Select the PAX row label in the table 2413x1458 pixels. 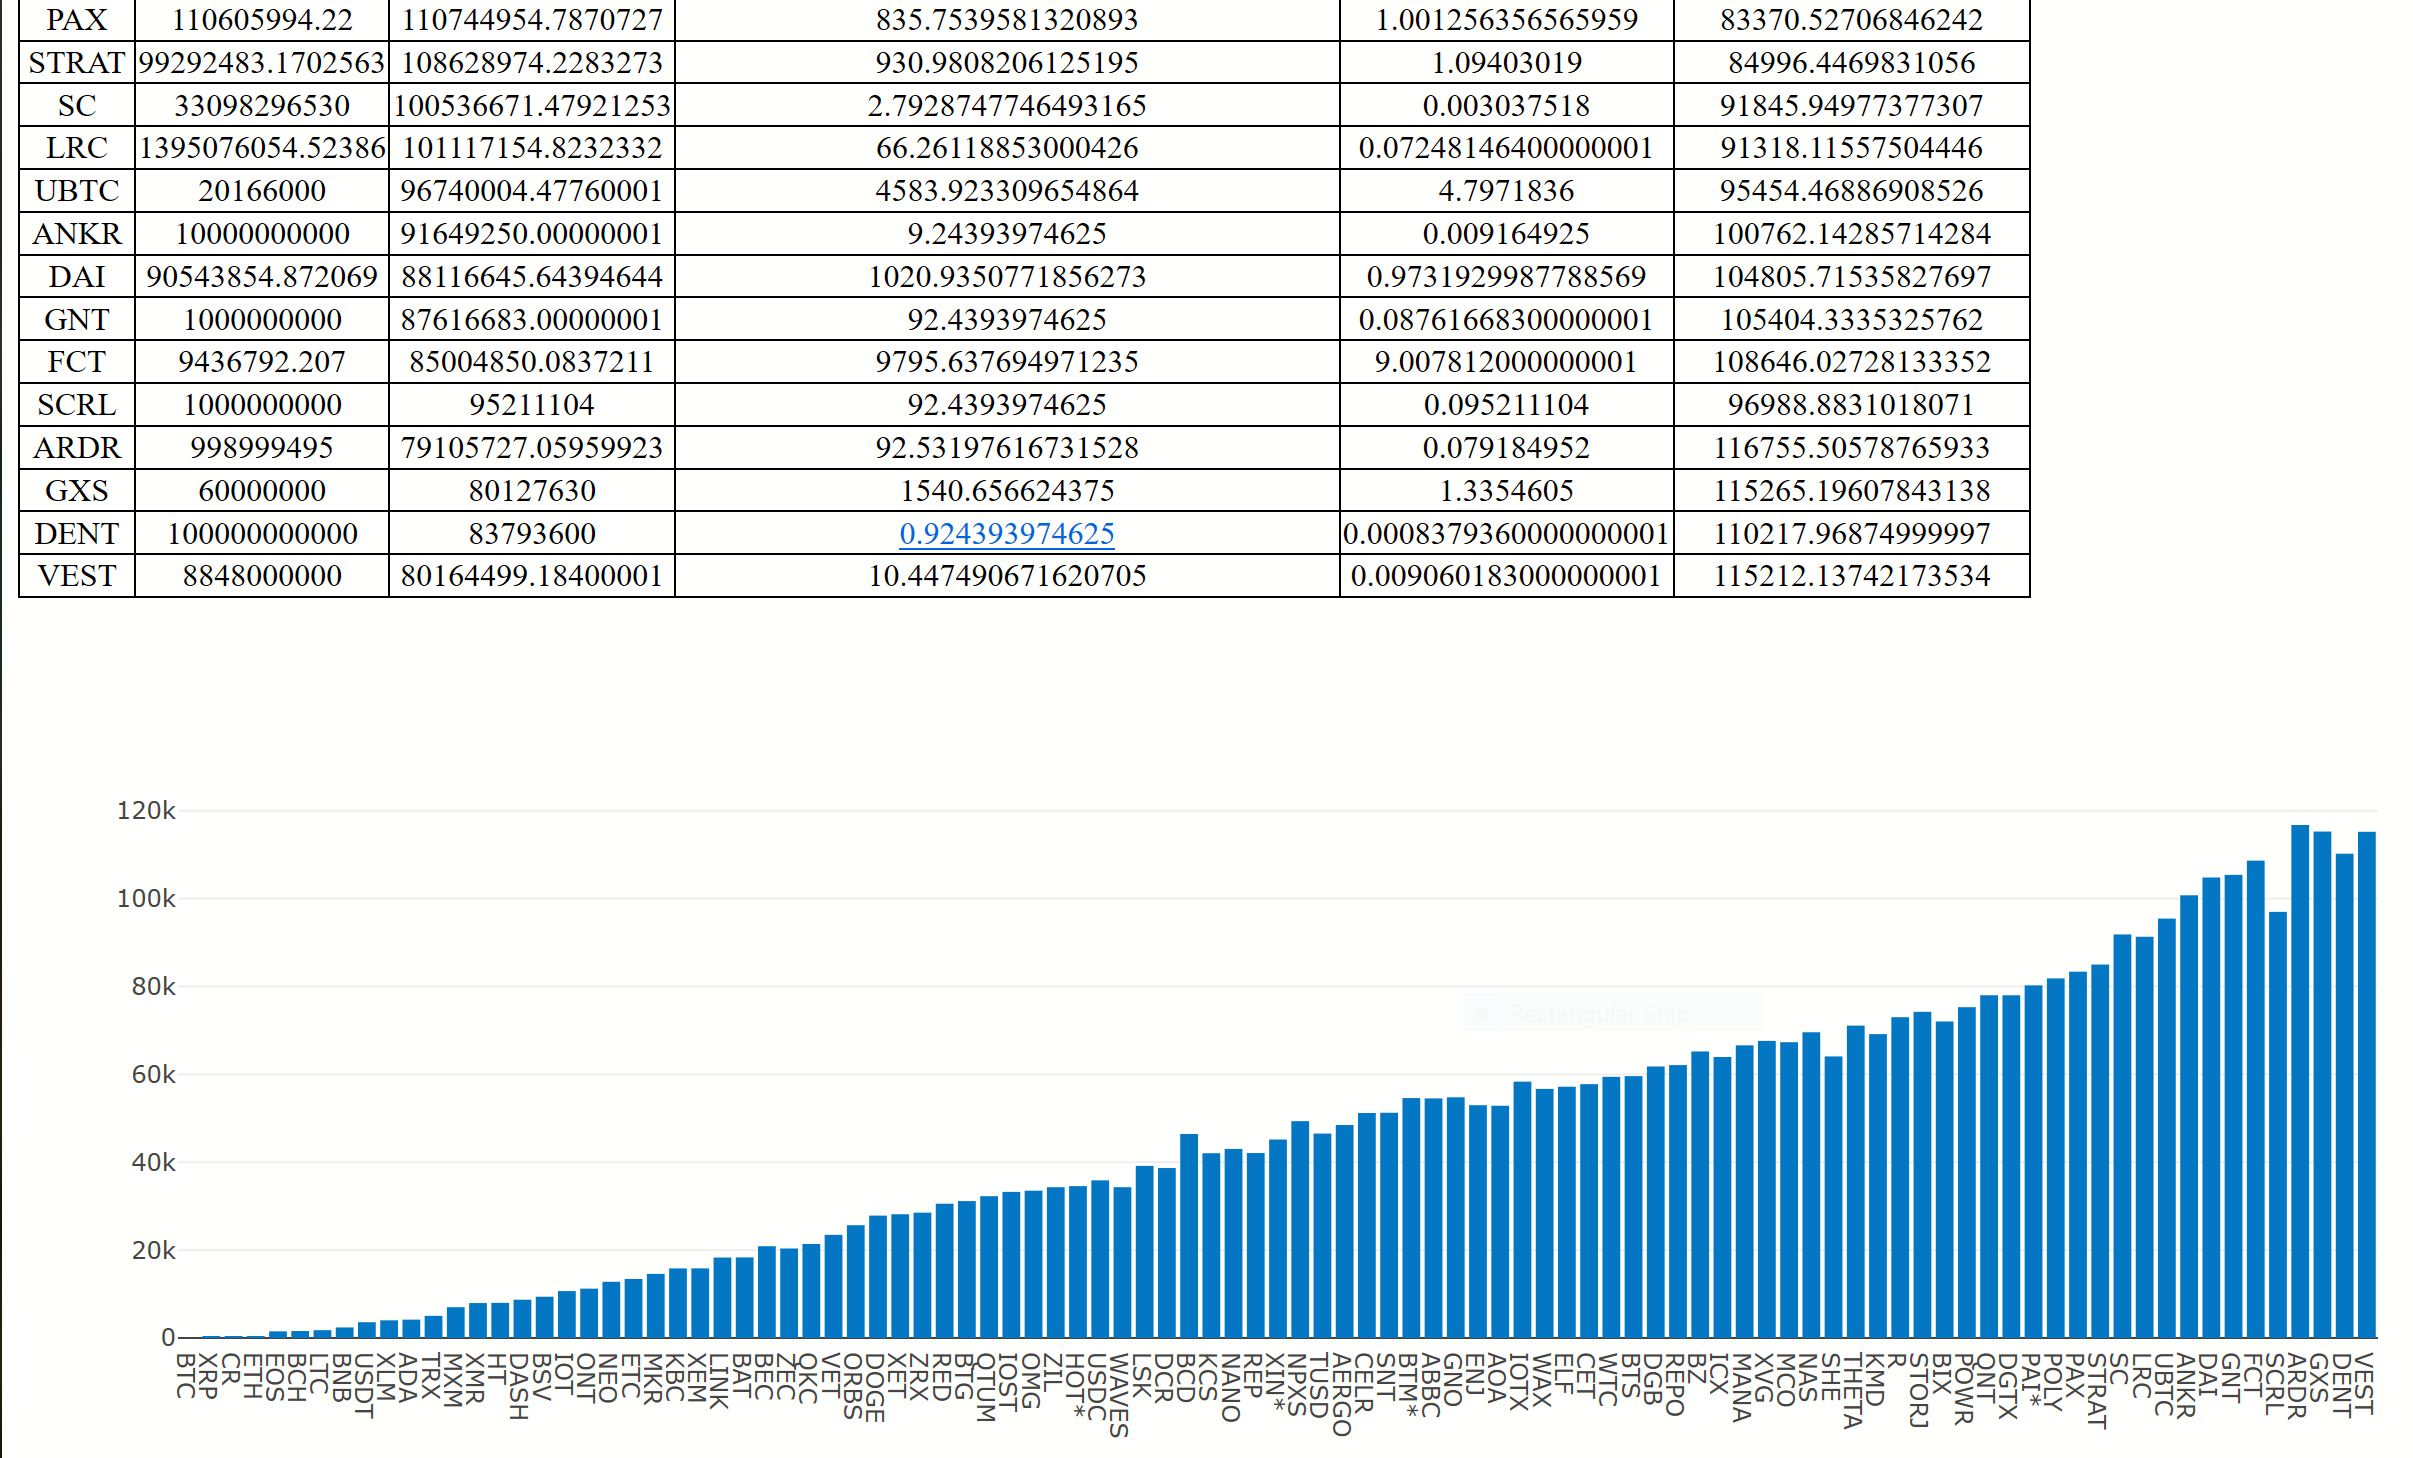click(77, 20)
